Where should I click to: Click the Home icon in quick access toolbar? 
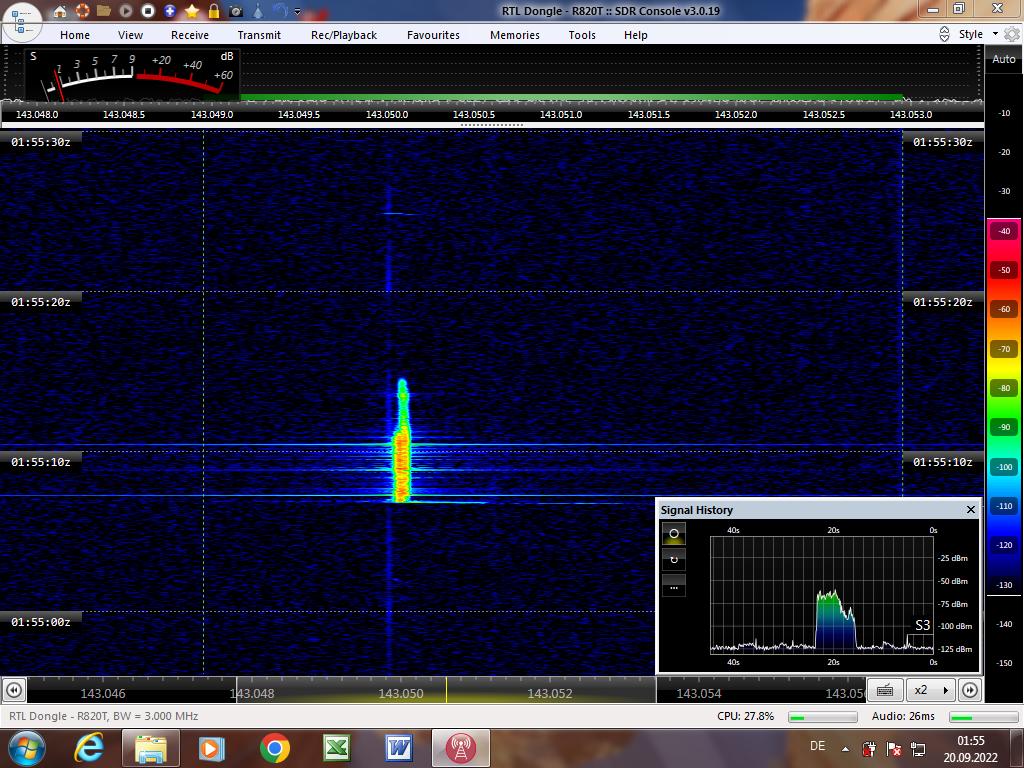coord(60,11)
